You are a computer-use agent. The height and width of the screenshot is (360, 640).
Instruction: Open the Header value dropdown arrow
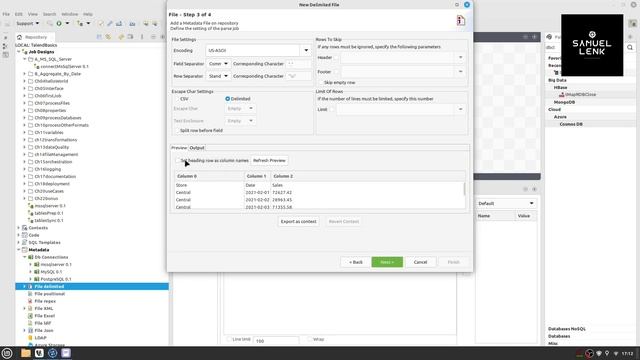(460, 58)
